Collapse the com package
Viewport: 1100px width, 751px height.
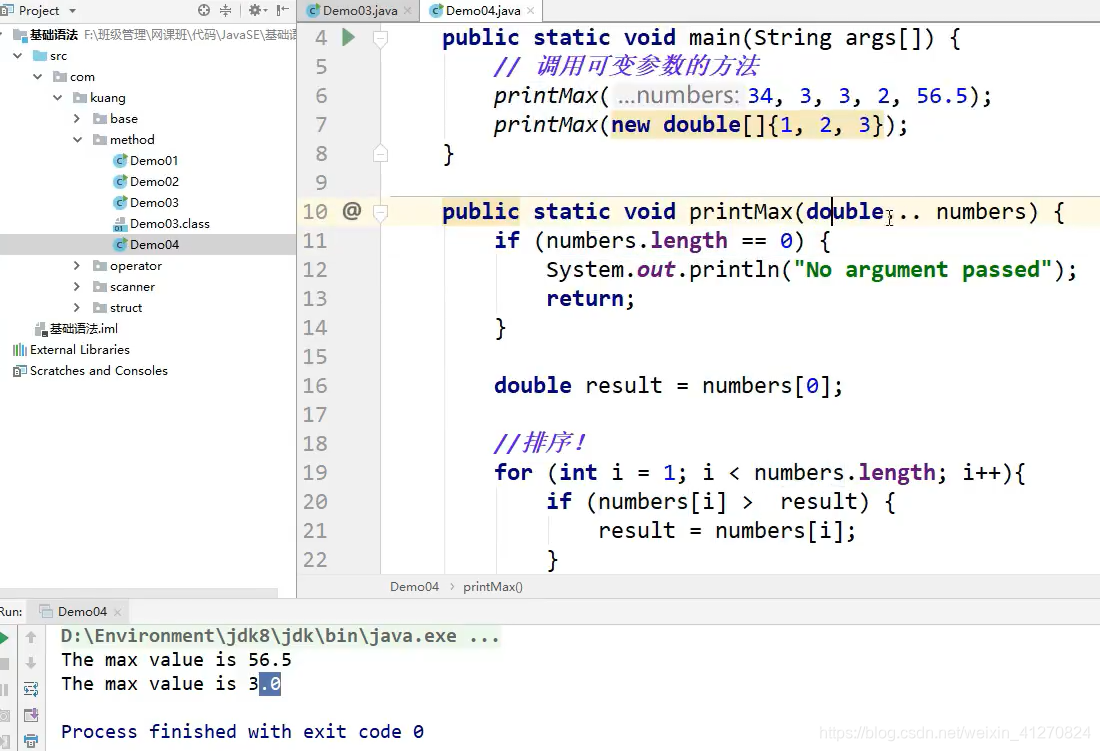click(x=37, y=76)
